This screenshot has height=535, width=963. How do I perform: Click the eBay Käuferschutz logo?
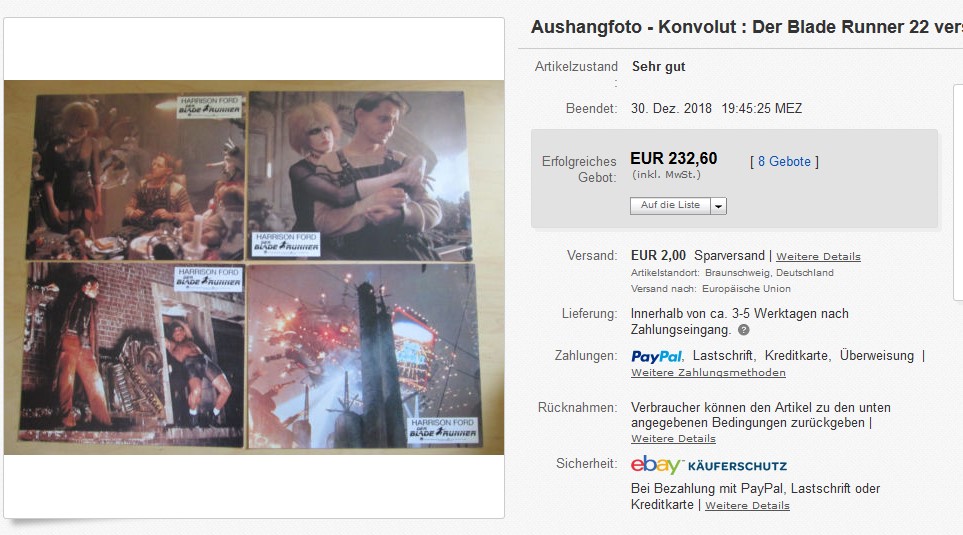pos(709,465)
